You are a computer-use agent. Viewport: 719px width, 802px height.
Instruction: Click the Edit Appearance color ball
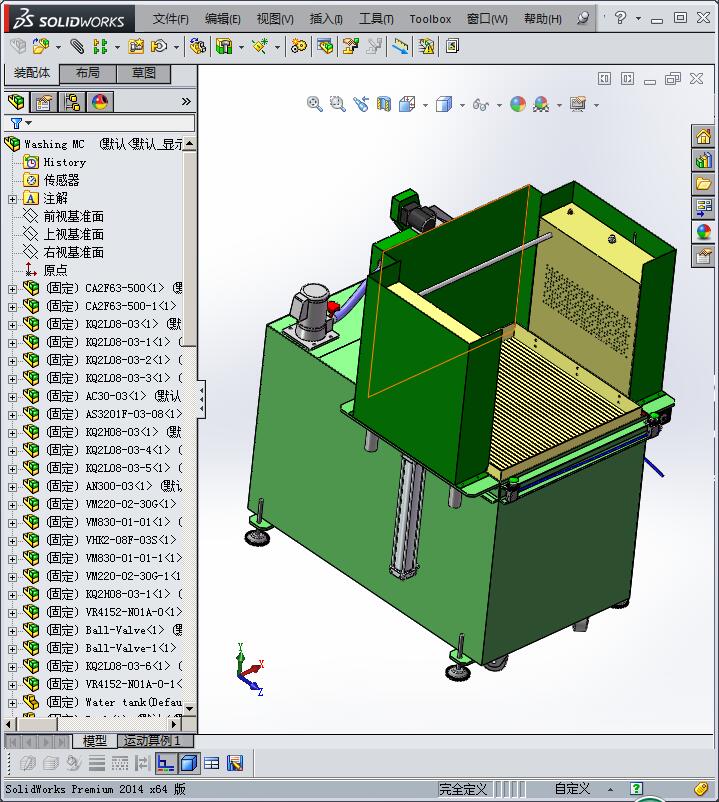pos(518,104)
